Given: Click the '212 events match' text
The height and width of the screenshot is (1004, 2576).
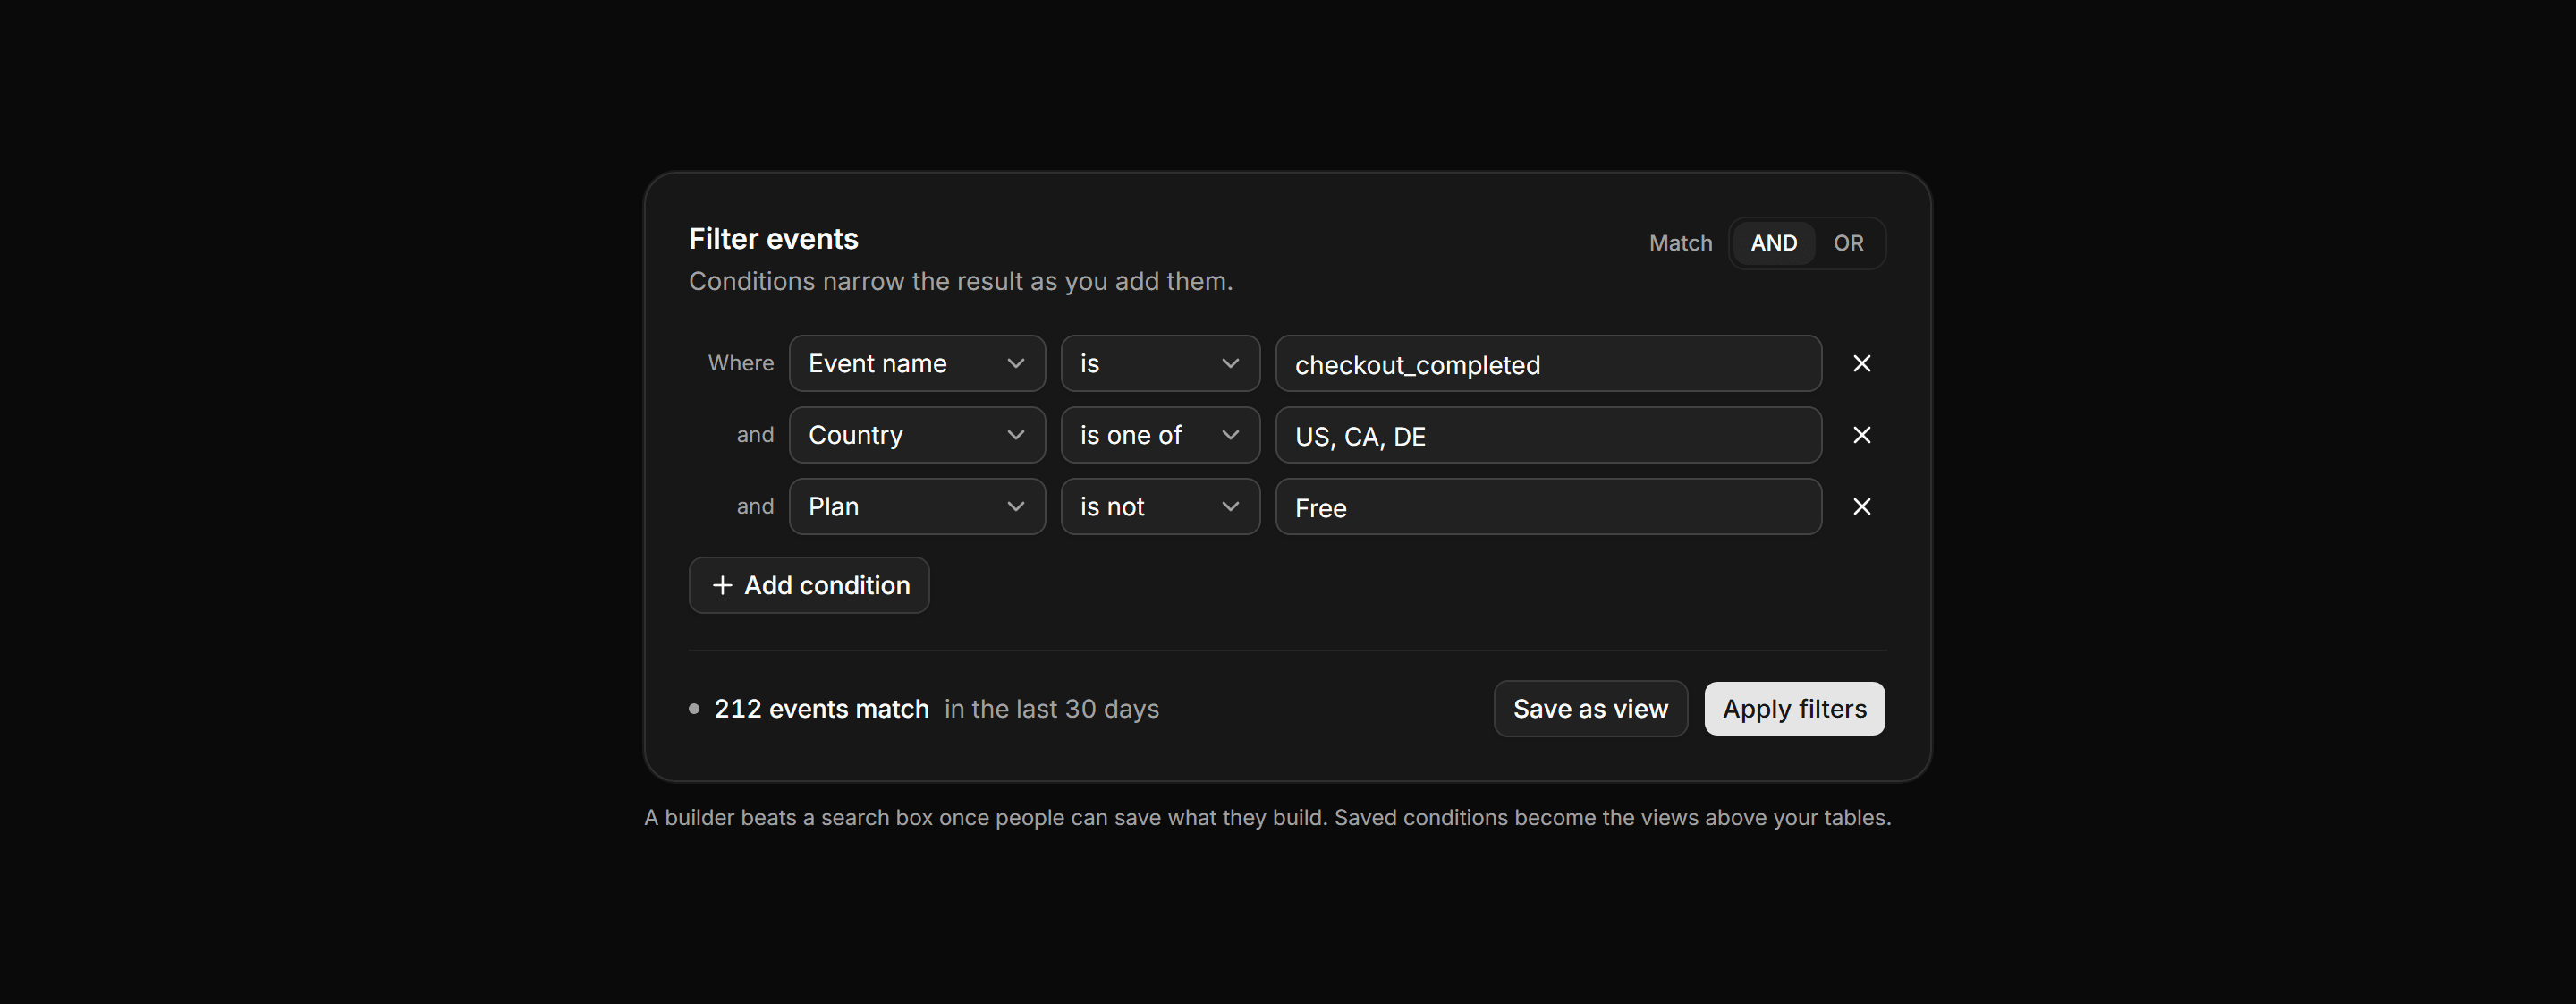Looking at the screenshot, I should (821, 709).
